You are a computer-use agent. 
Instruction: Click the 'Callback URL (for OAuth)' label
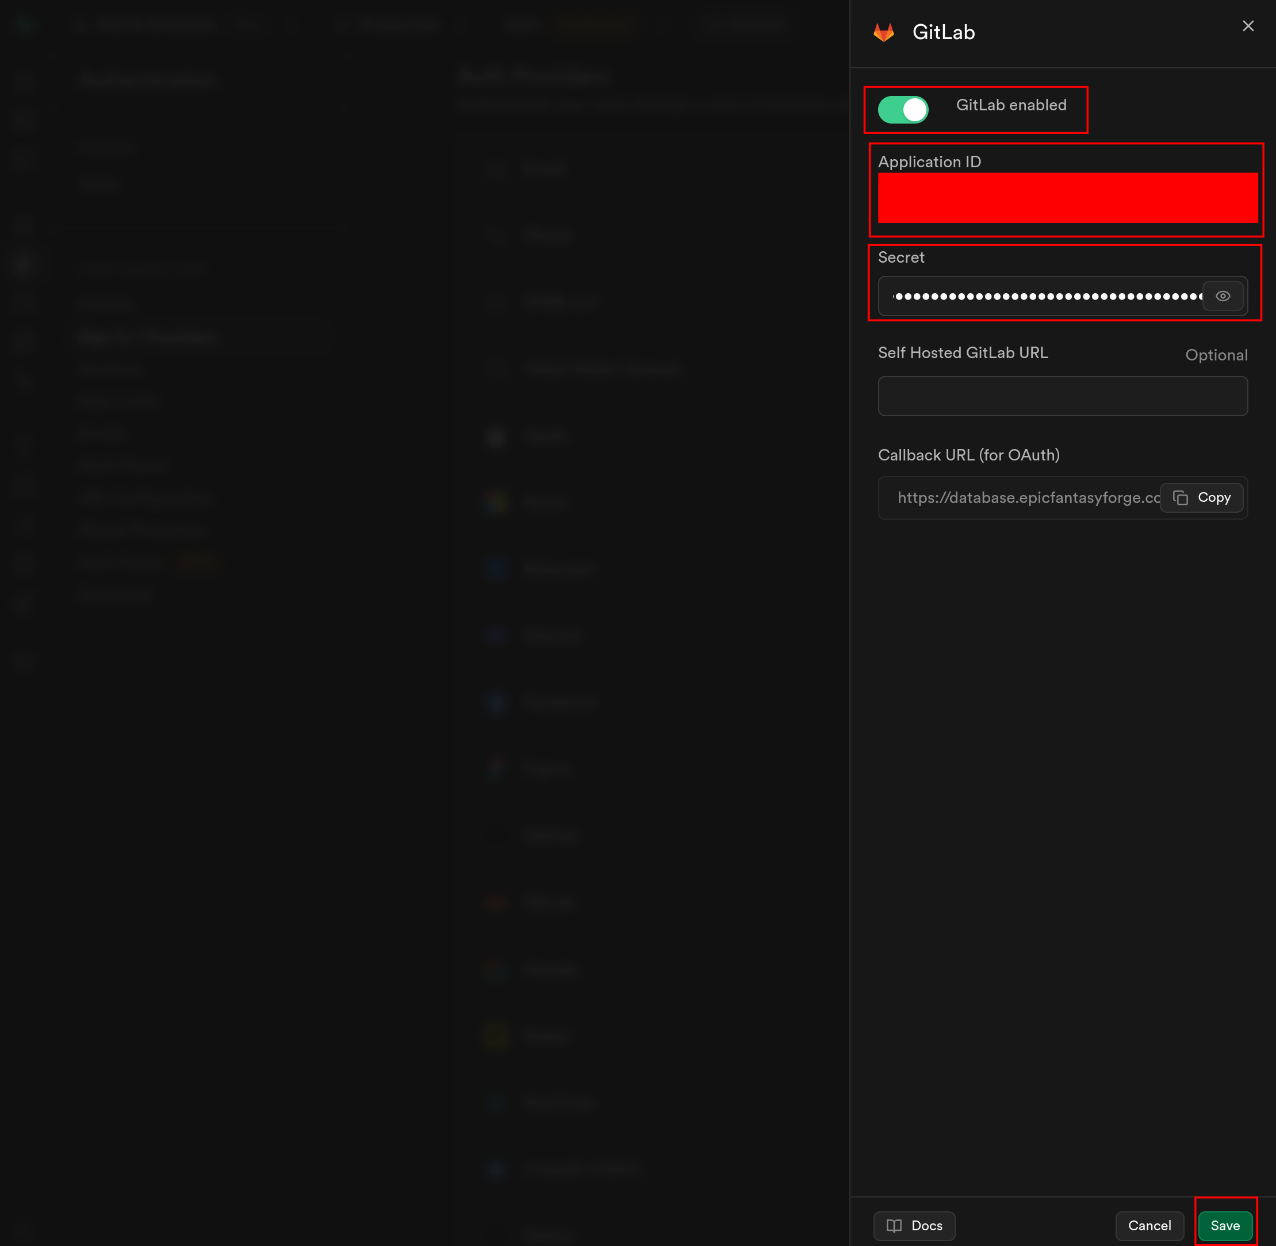tap(968, 455)
